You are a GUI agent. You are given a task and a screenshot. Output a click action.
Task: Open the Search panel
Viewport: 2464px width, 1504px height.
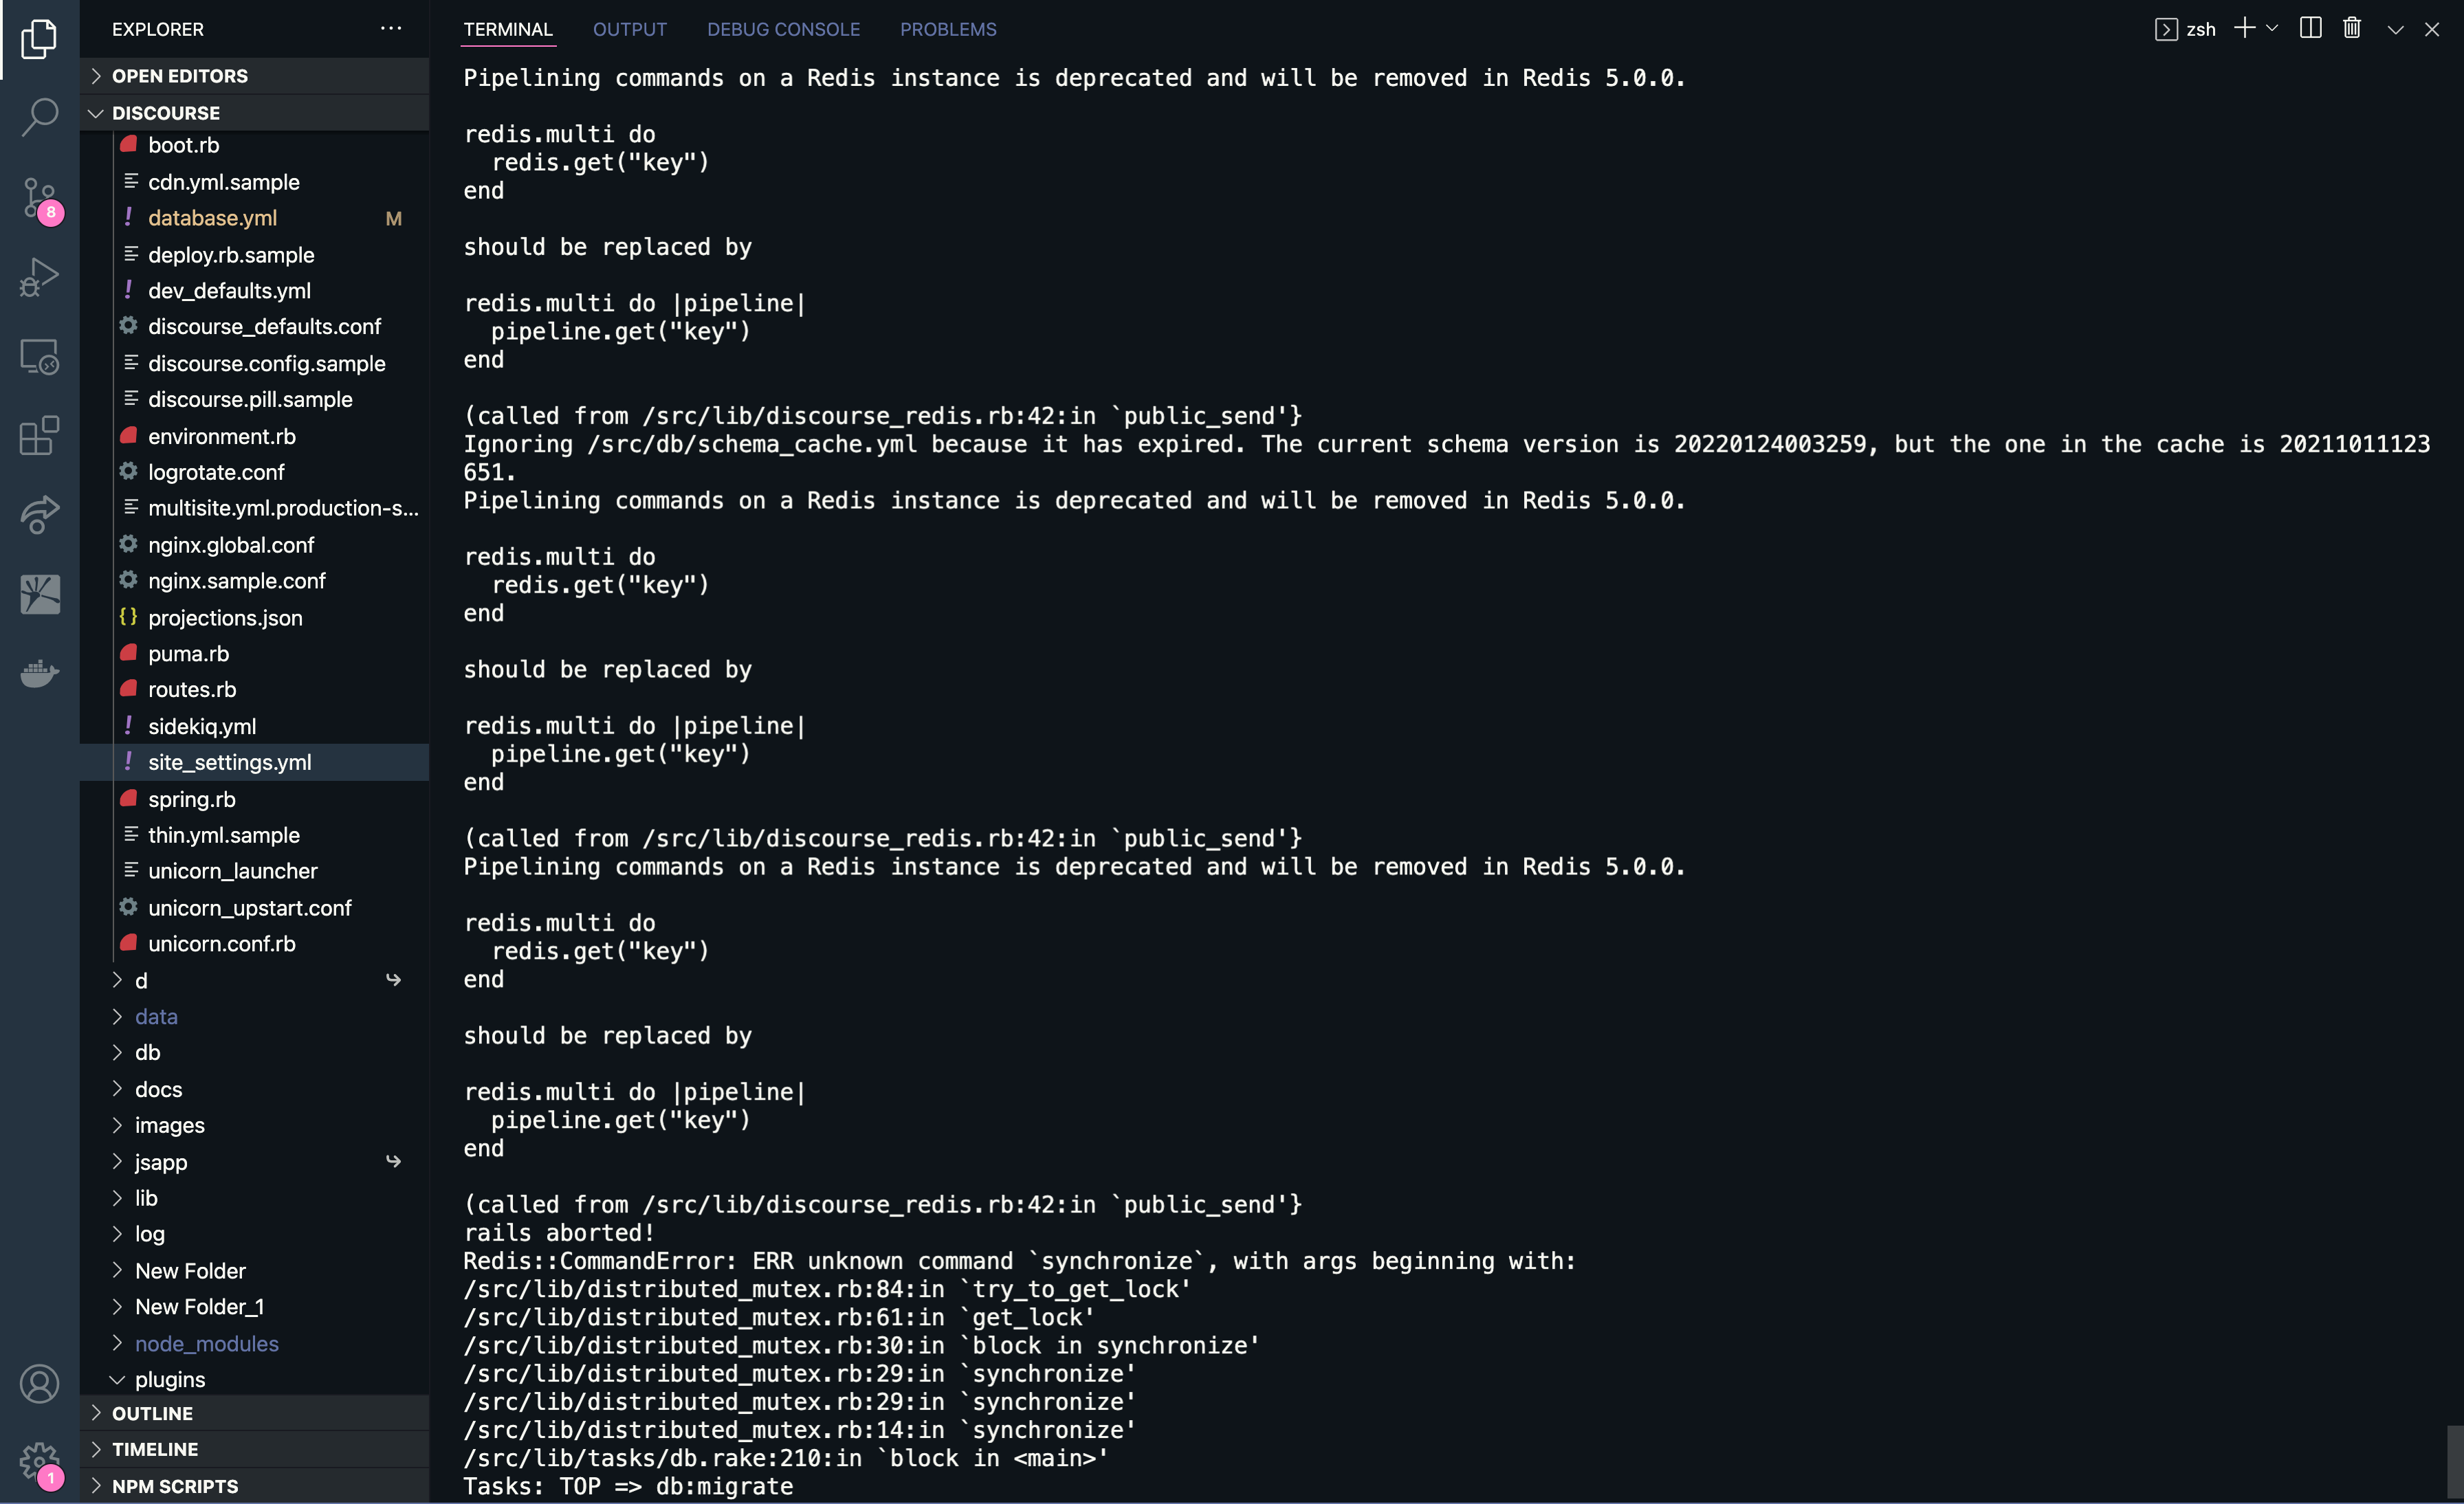pyautogui.click(x=39, y=117)
